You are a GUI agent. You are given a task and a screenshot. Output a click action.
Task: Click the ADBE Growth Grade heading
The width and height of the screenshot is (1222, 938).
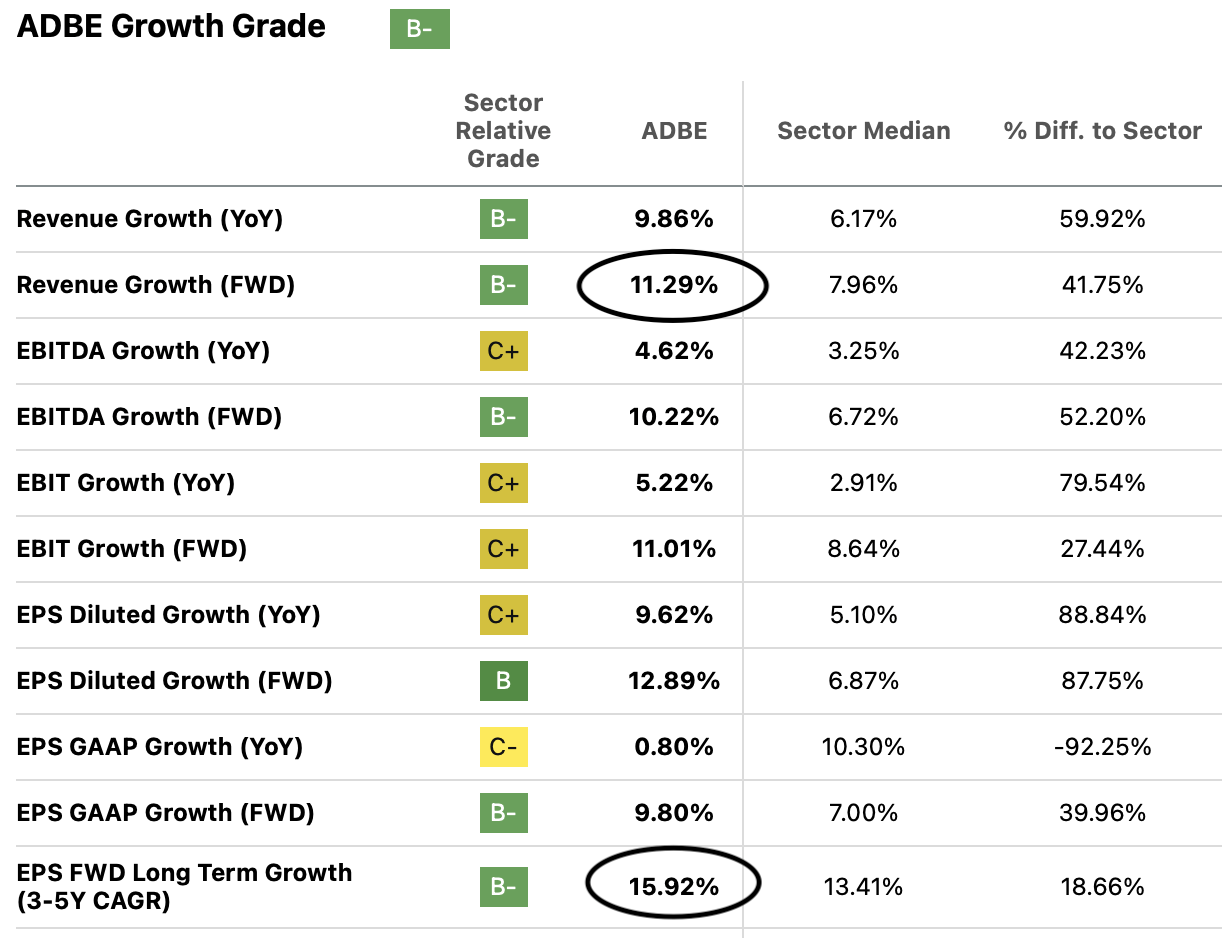(171, 27)
